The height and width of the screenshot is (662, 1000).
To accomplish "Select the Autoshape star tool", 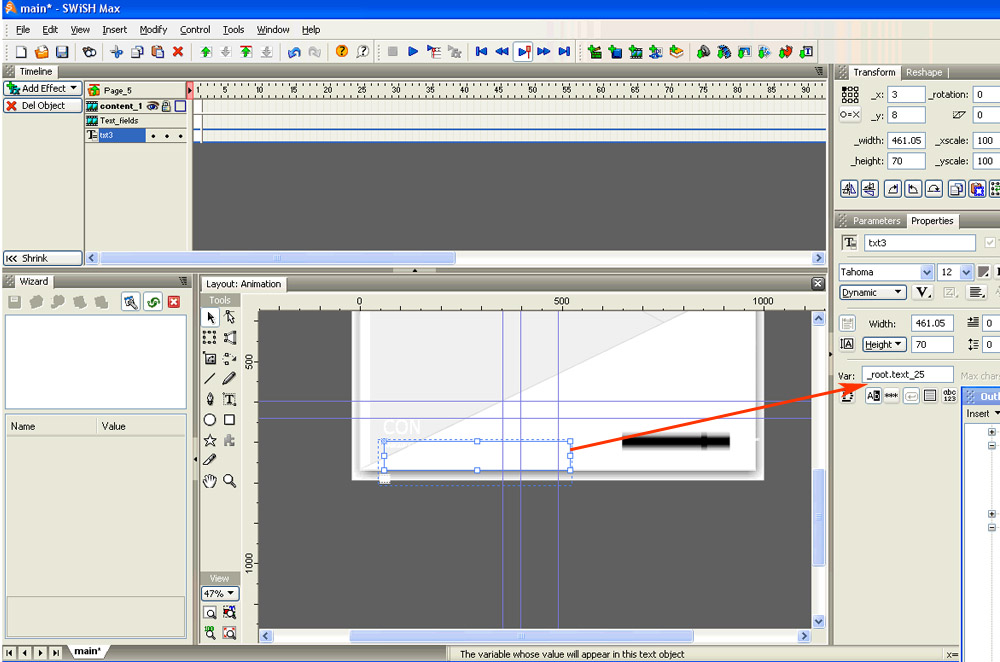I will click(x=210, y=440).
